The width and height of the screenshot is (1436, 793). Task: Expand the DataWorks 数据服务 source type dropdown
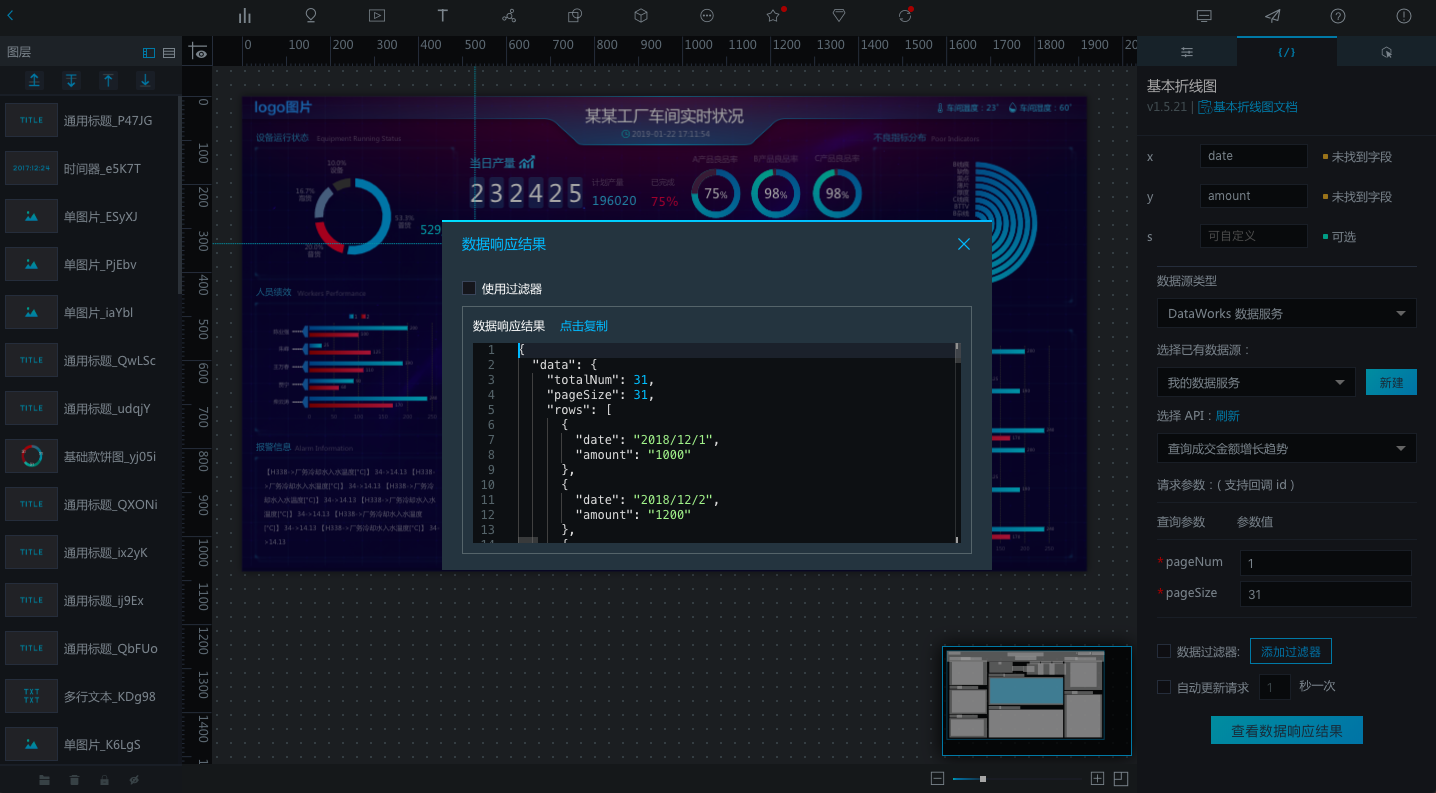click(x=1286, y=313)
